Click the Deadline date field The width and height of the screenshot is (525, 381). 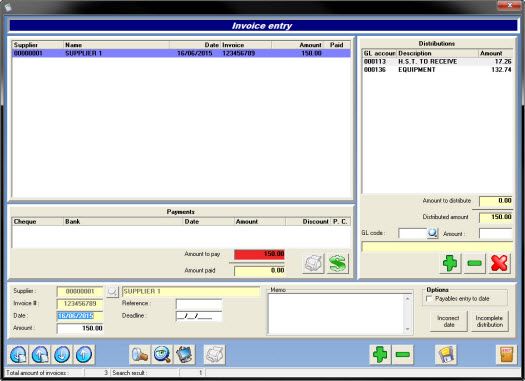199,316
